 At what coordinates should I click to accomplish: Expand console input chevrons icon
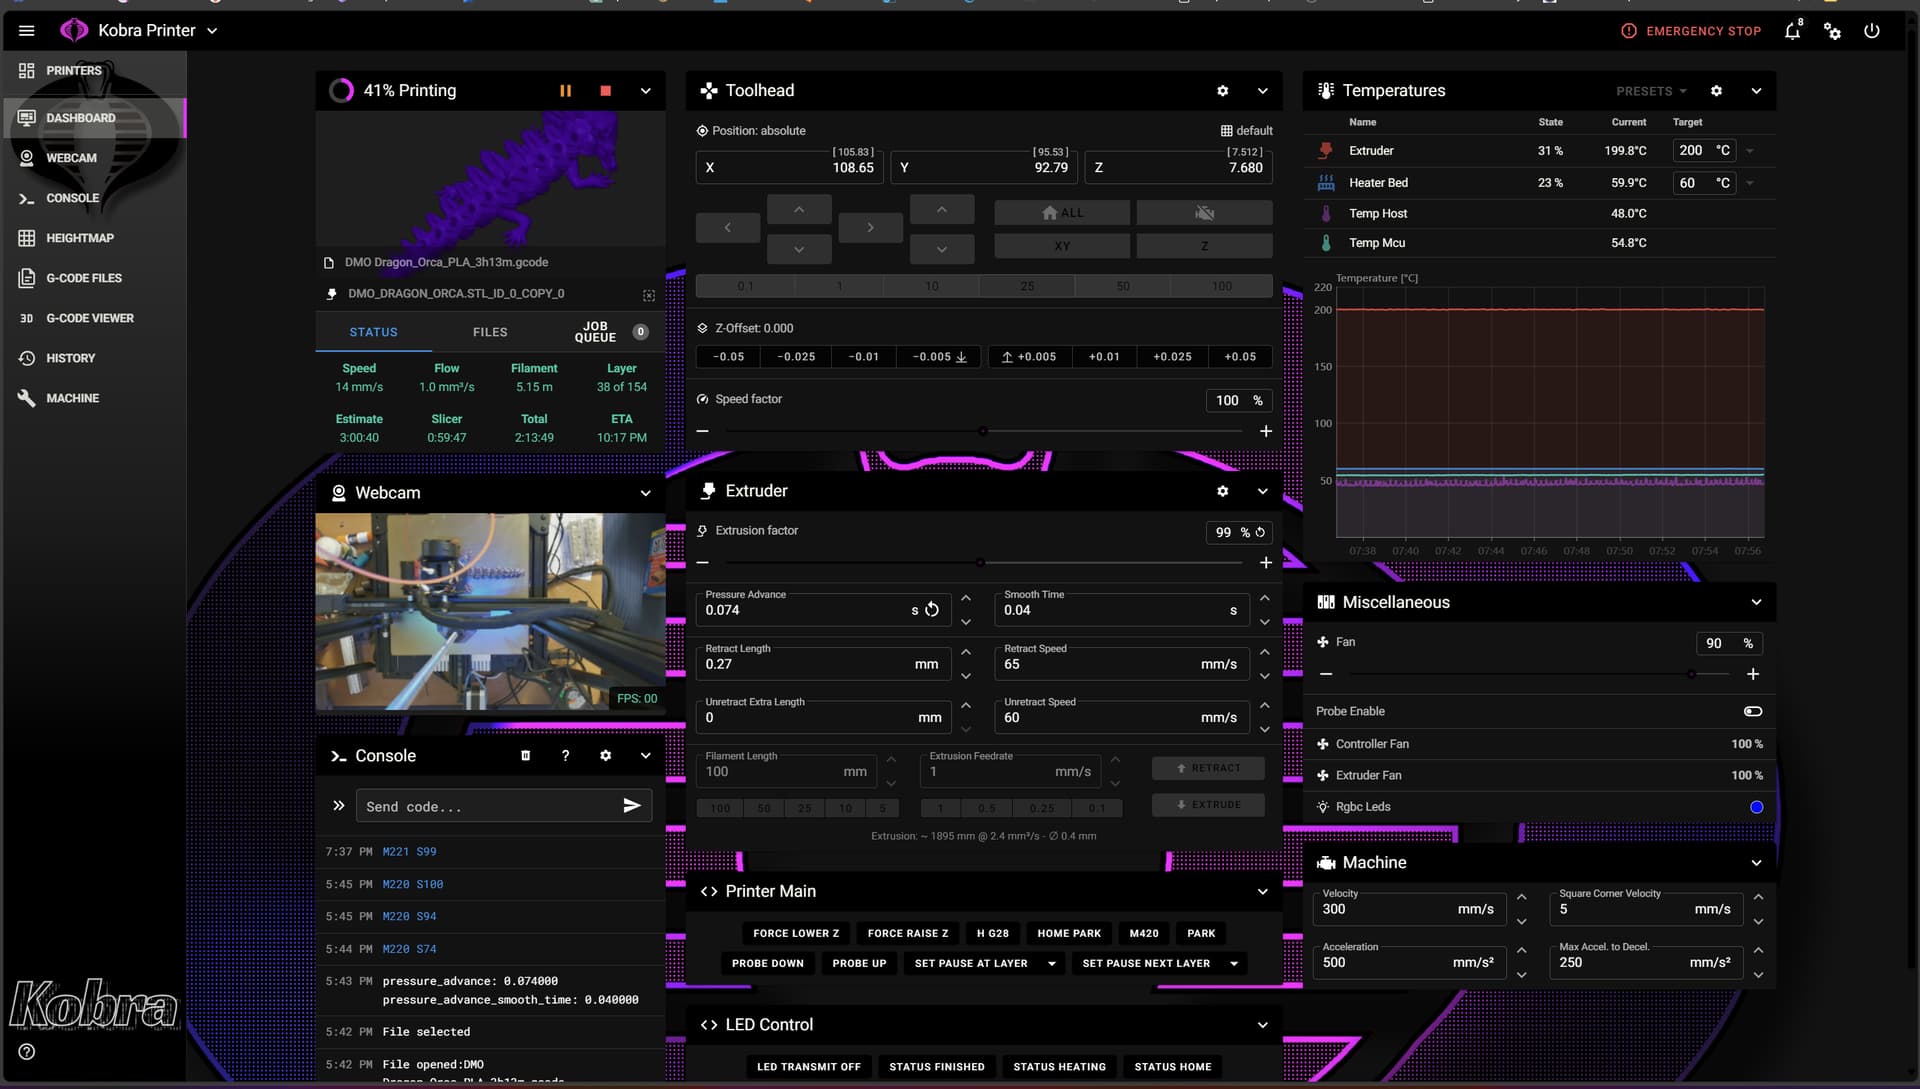point(339,806)
